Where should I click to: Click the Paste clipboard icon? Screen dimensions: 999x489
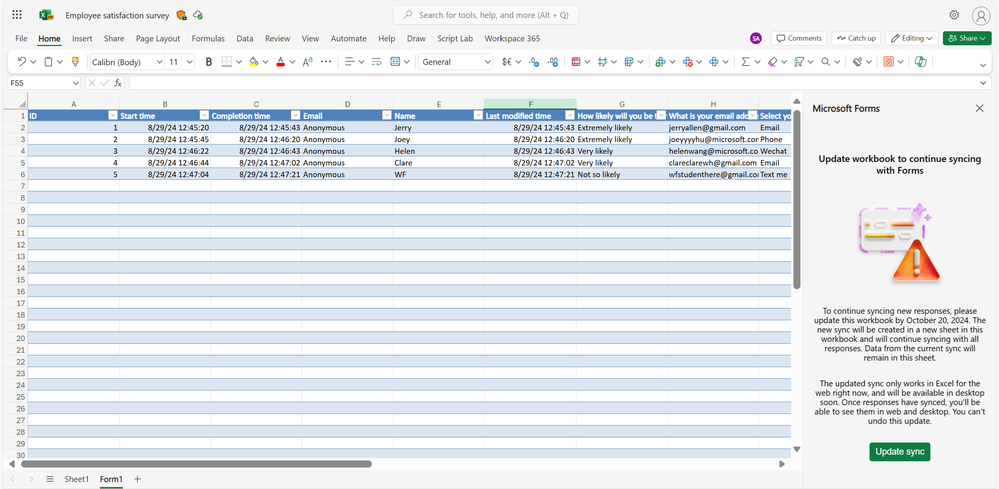[48, 62]
